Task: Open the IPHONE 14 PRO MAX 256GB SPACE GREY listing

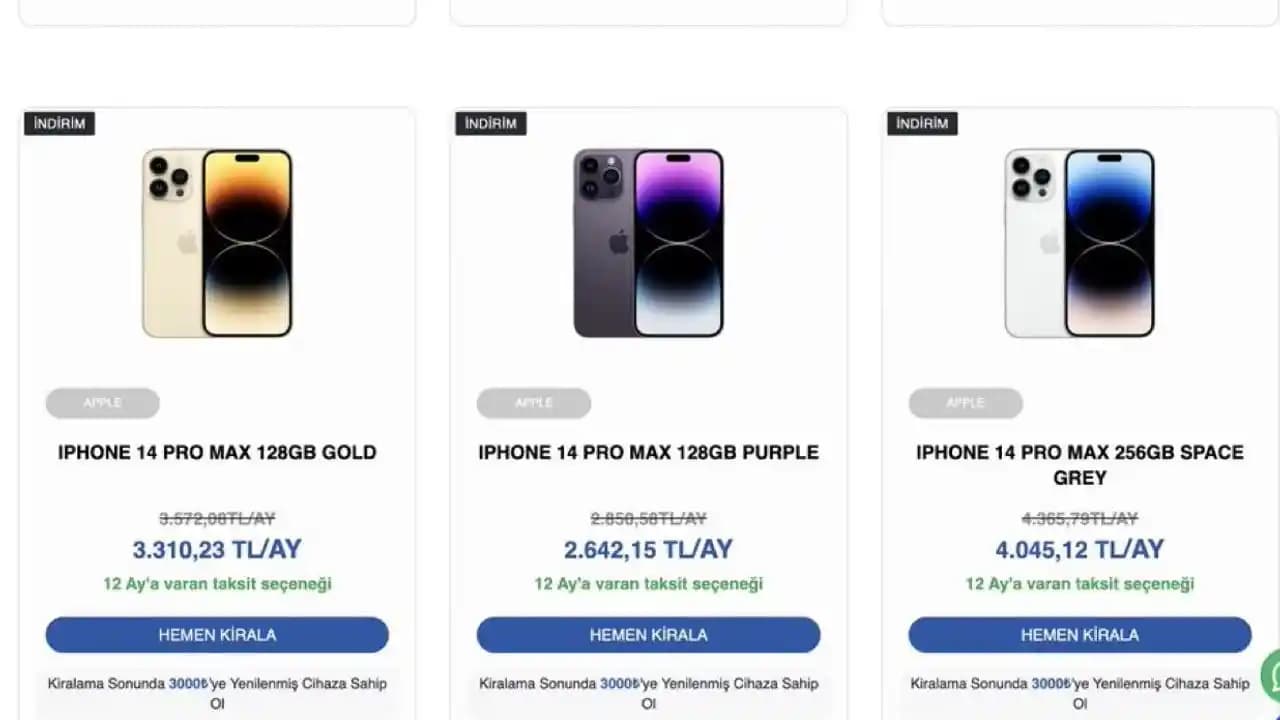Action: tap(1080, 465)
